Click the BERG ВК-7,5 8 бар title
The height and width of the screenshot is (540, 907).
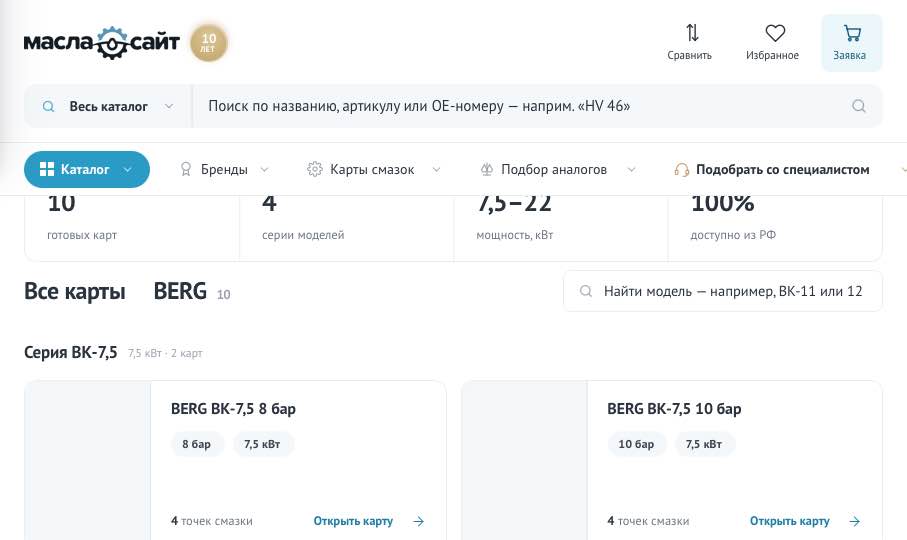point(233,409)
